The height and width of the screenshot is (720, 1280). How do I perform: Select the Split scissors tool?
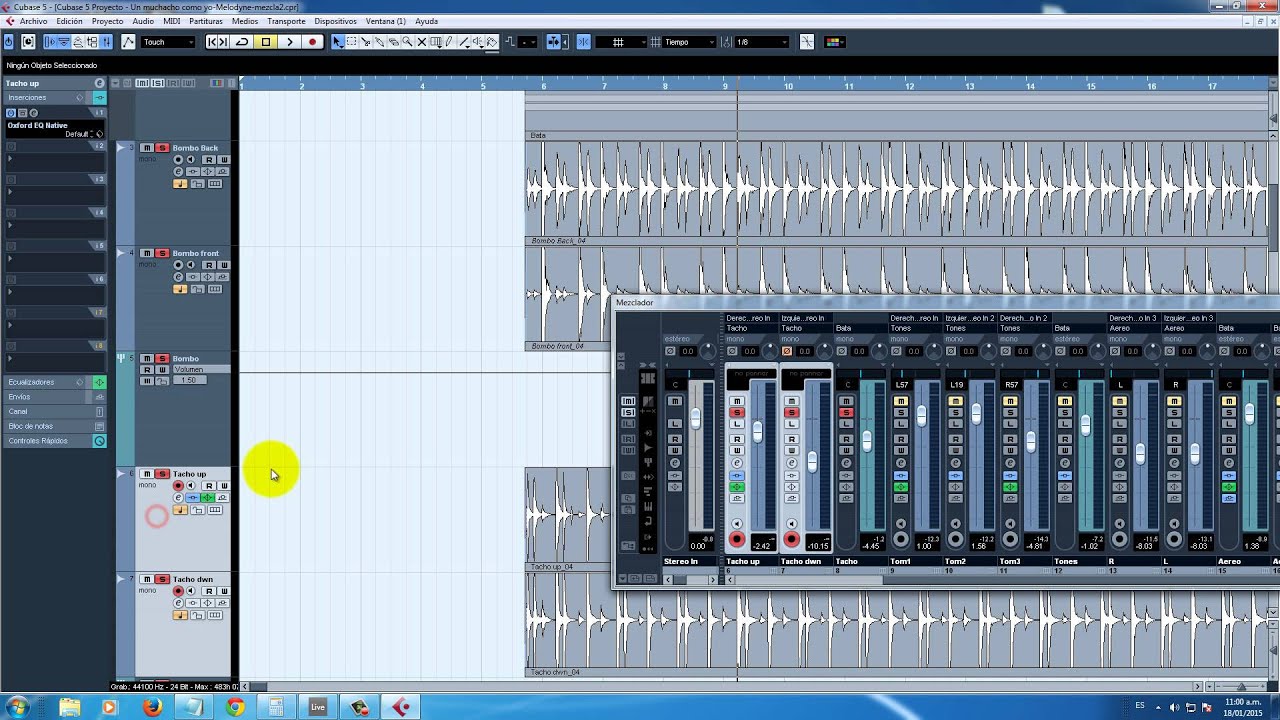(x=366, y=42)
